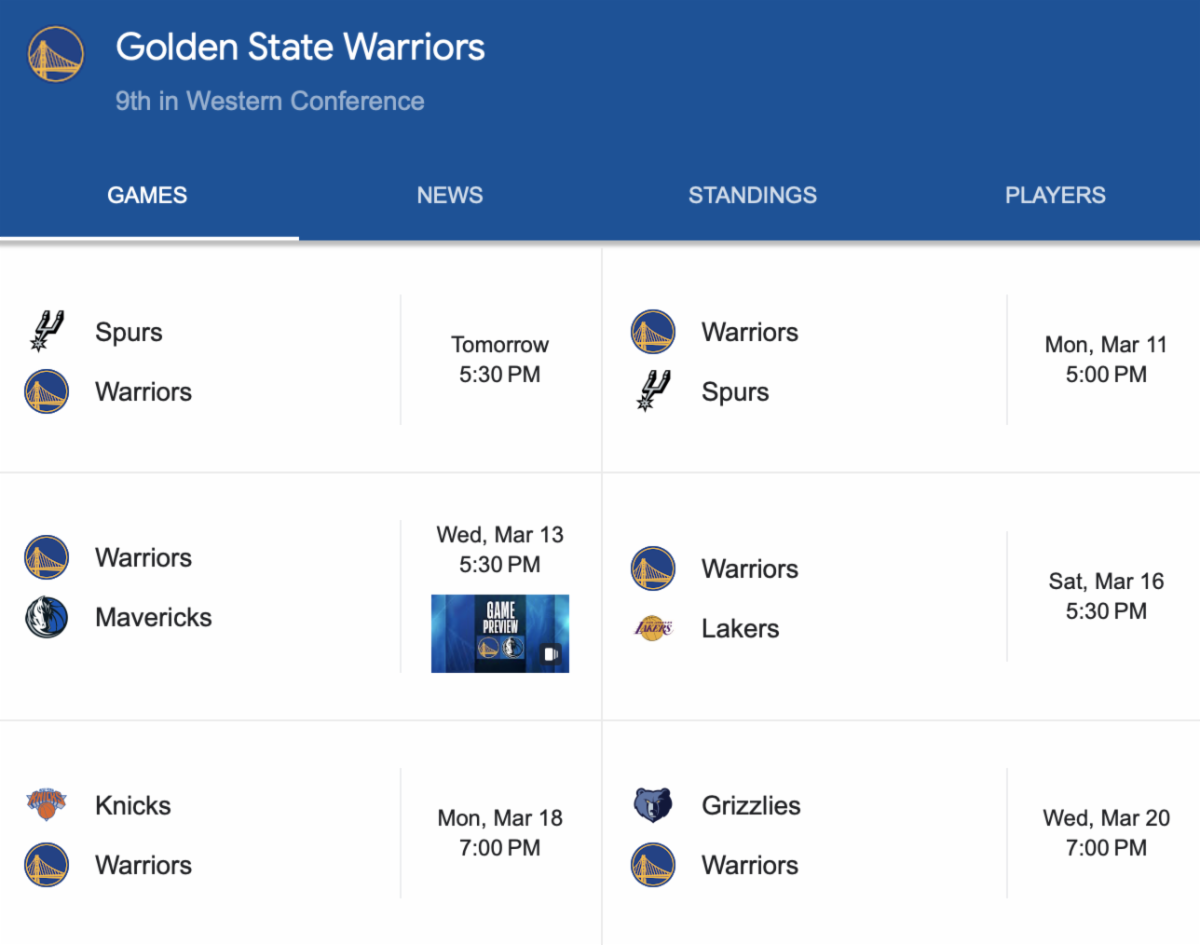
Task: Switch to the News tab
Action: tap(450, 195)
